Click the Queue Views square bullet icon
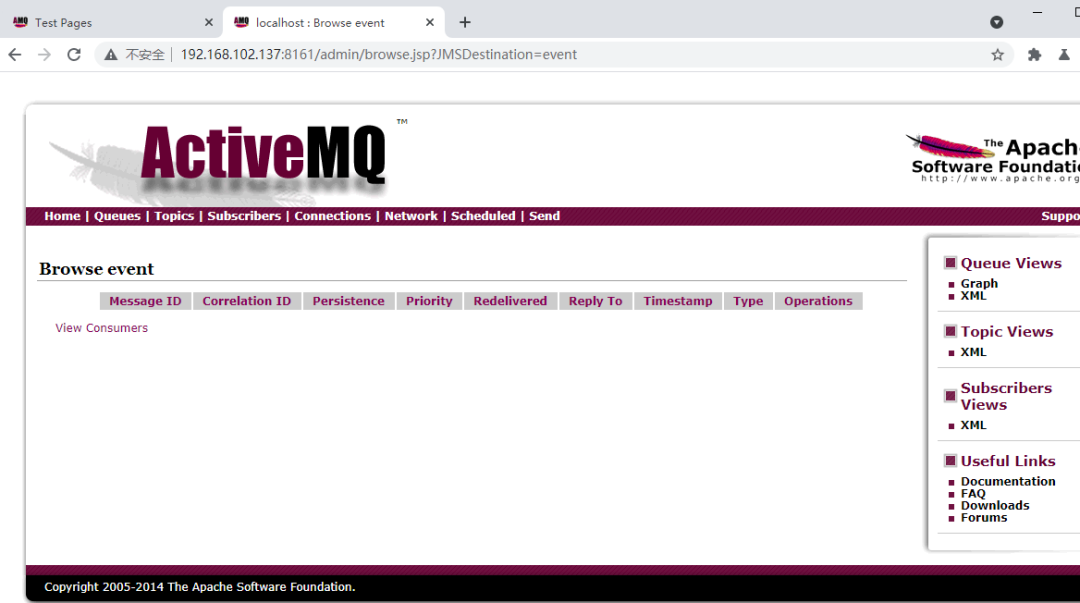This screenshot has height=603, width=1080. coord(951,263)
